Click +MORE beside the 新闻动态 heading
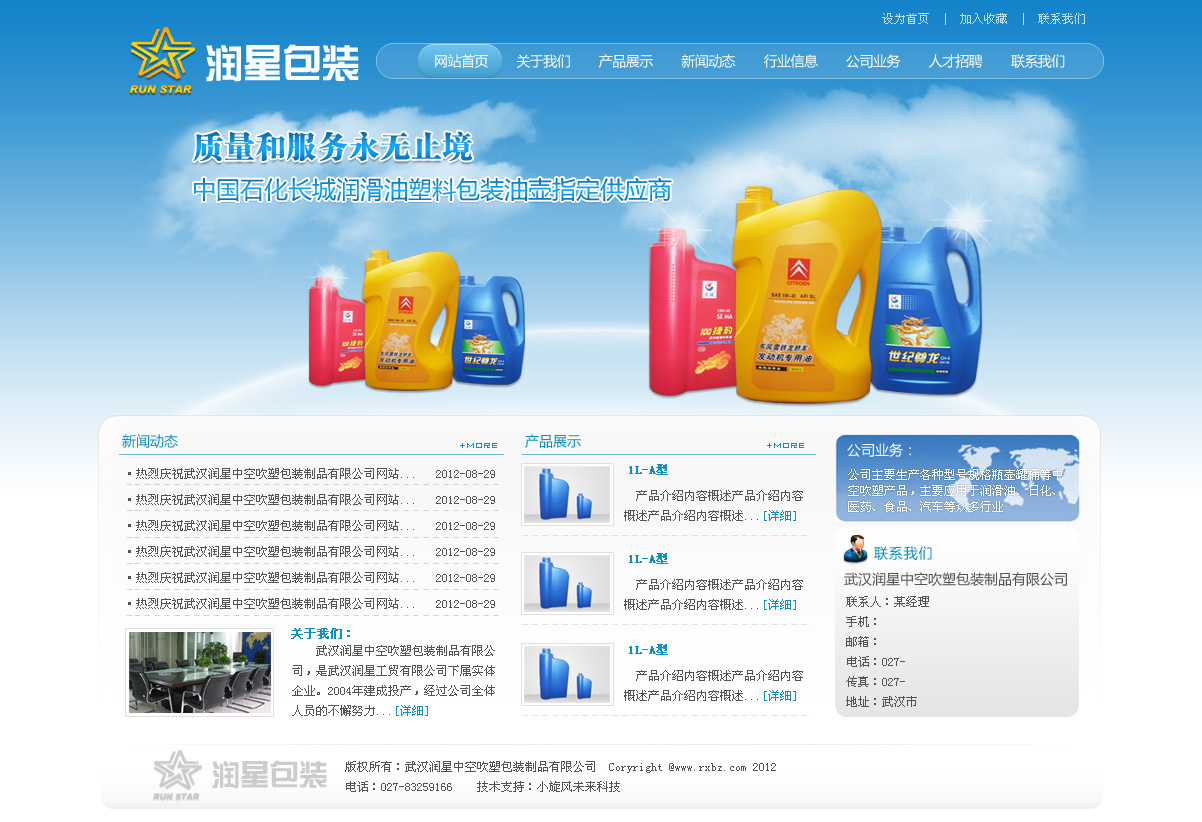 (479, 445)
